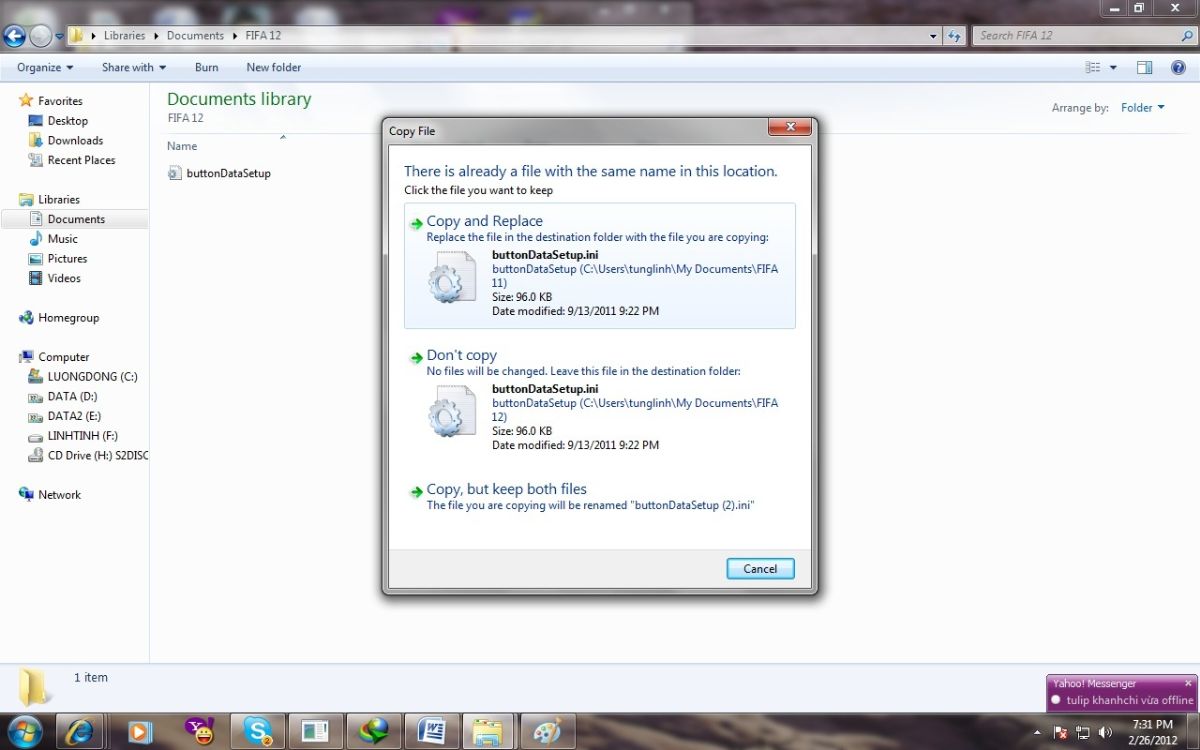Click the Name column header
Image resolution: width=1200 pixels, height=750 pixels.
pyautogui.click(x=182, y=146)
